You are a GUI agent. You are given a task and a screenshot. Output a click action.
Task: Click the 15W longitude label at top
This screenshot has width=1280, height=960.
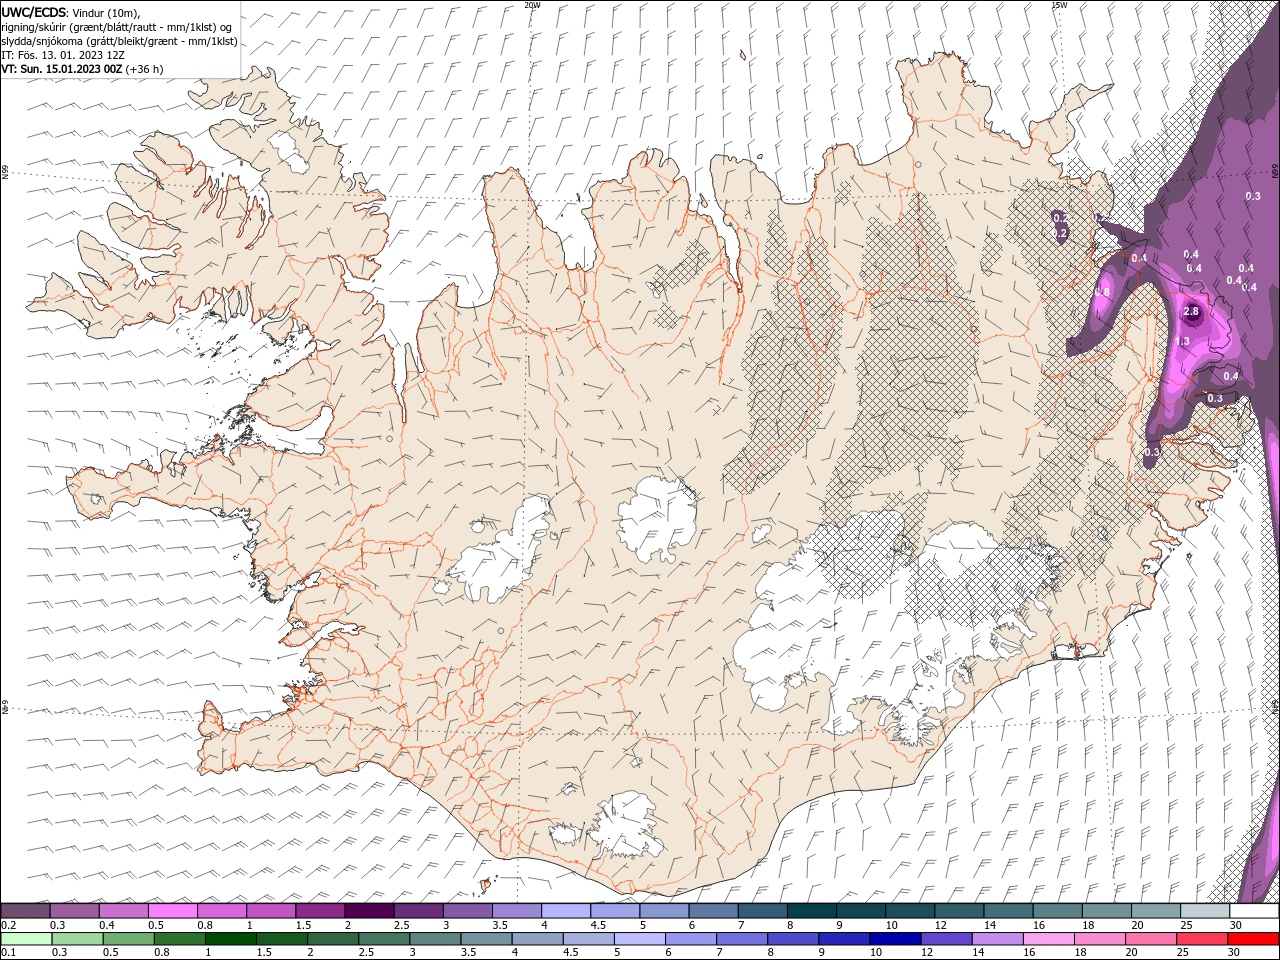coord(1059,5)
